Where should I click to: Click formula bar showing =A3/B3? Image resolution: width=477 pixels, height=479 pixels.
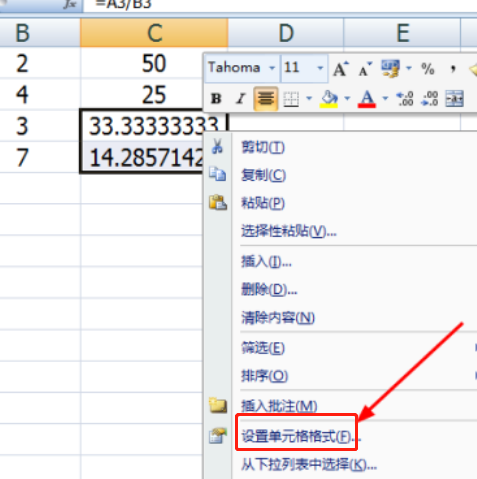point(280,5)
